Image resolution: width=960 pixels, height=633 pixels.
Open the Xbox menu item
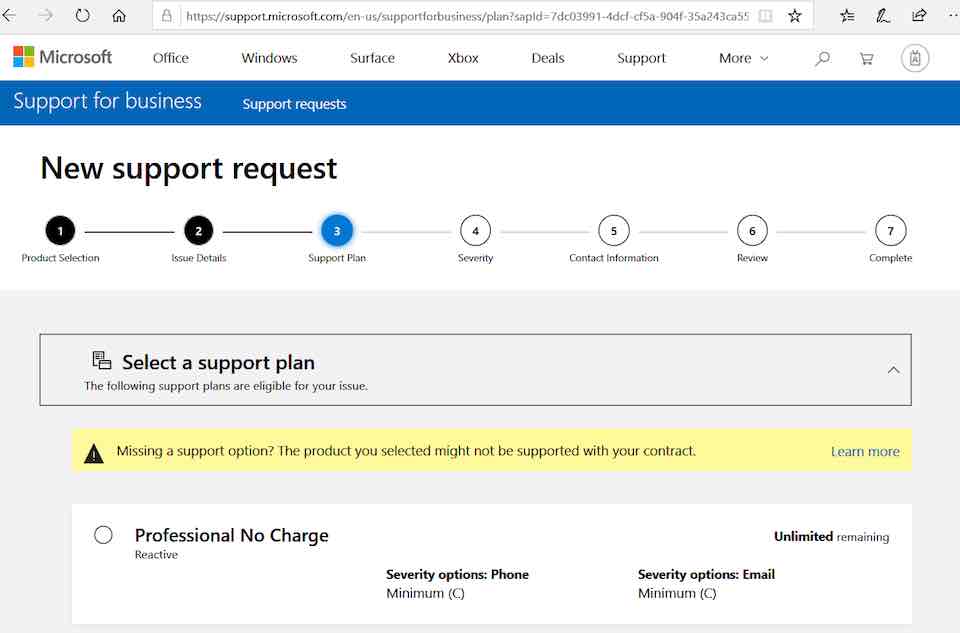click(x=463, y=58)
